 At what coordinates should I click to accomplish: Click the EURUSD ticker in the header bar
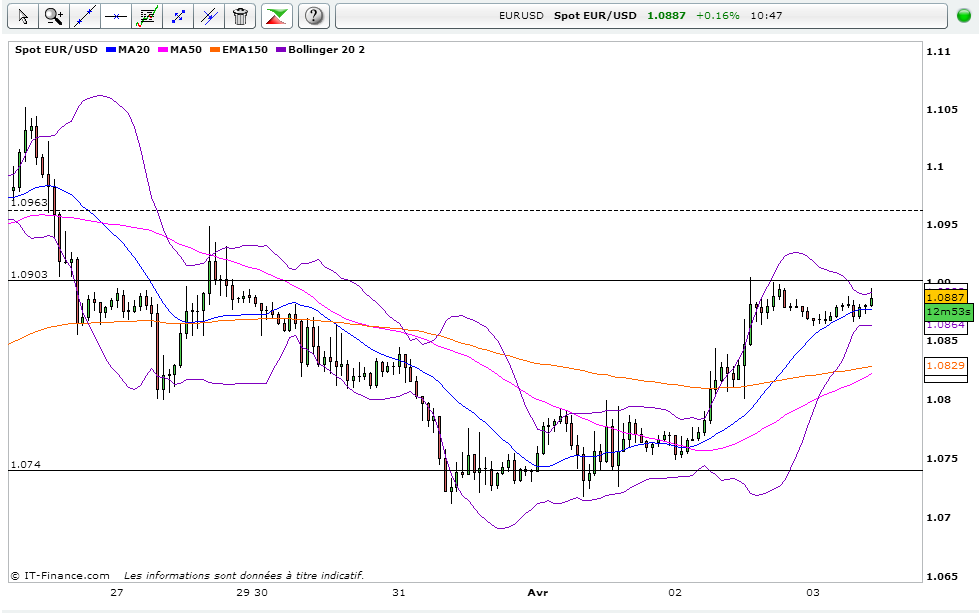coord(521,16)
